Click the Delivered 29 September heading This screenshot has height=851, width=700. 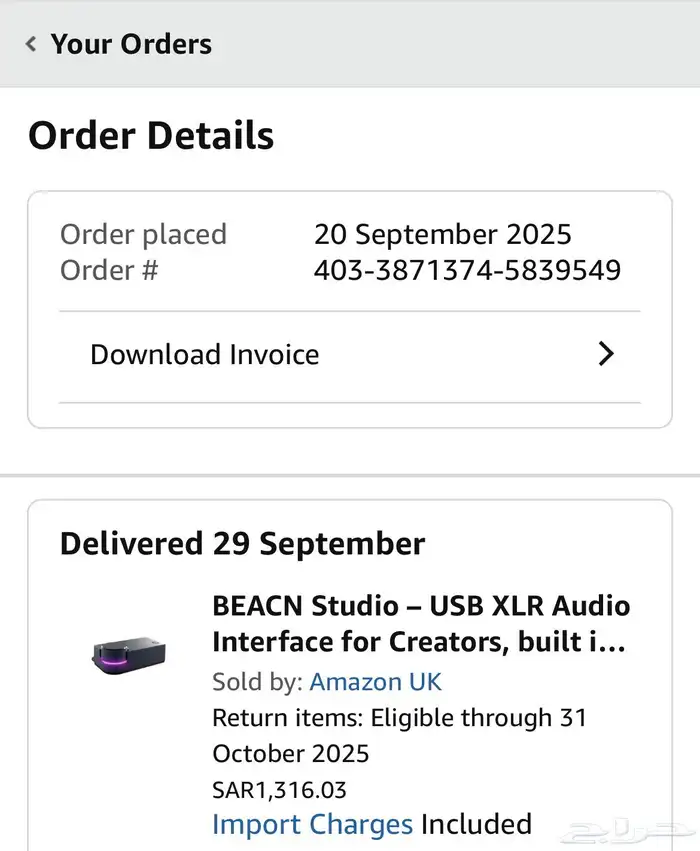click(242, 543)
